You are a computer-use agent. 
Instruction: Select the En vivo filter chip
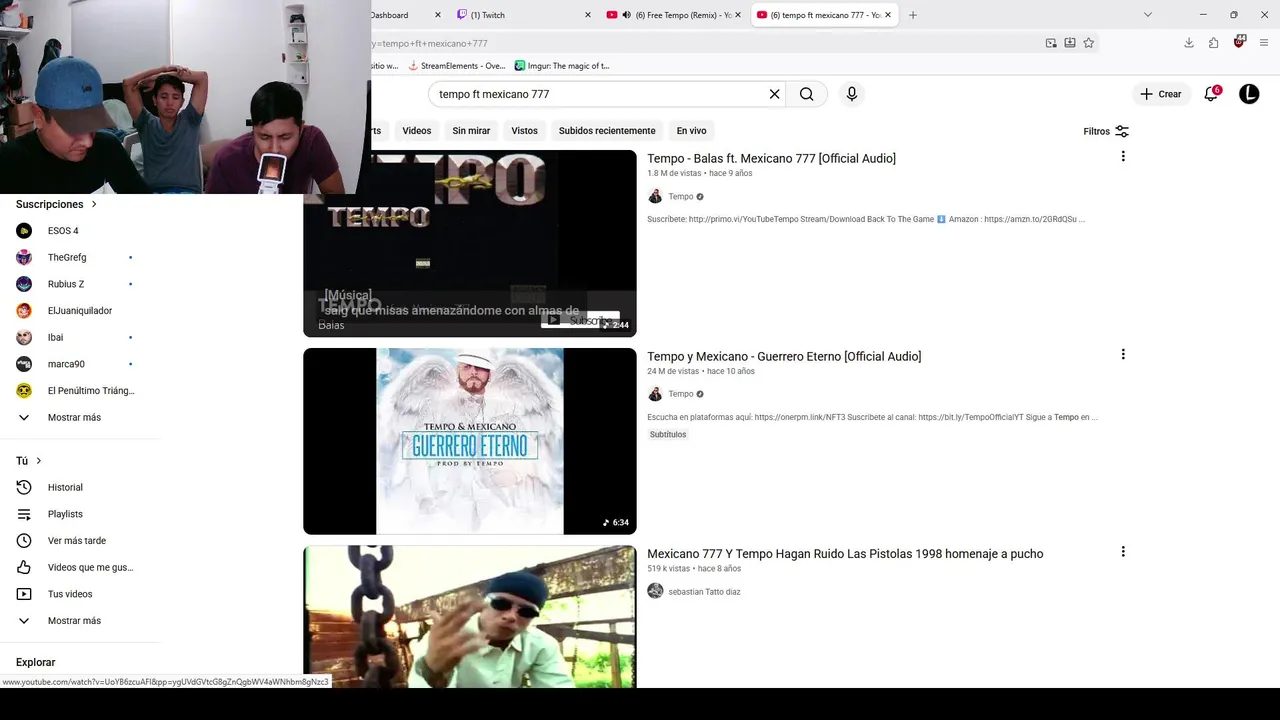[x=691, y=131]
